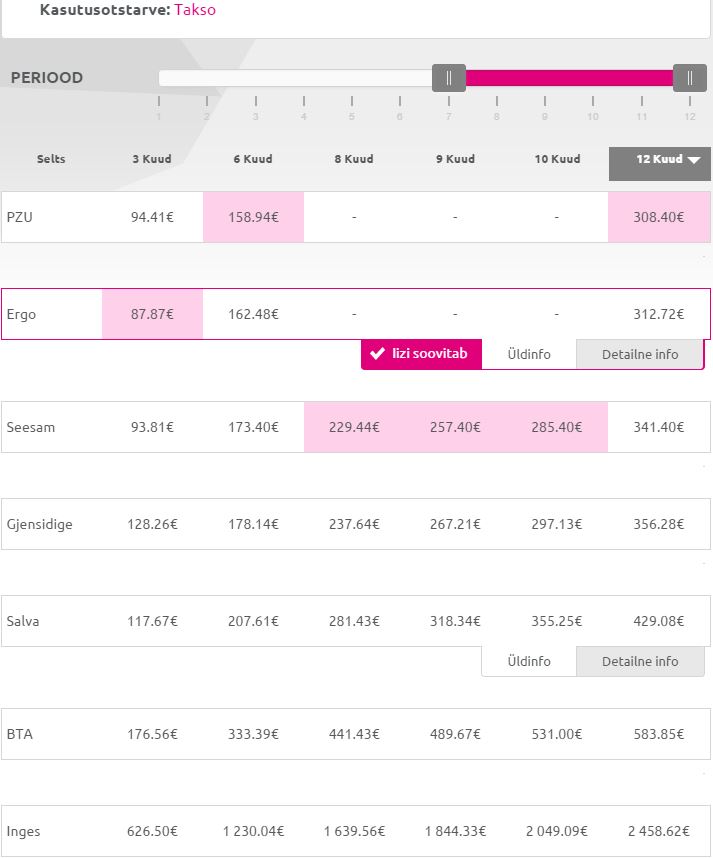Open Üldinfo tab under Ergo row
Viewport: 713px width, 858px height.
click(x=529, y=354)
